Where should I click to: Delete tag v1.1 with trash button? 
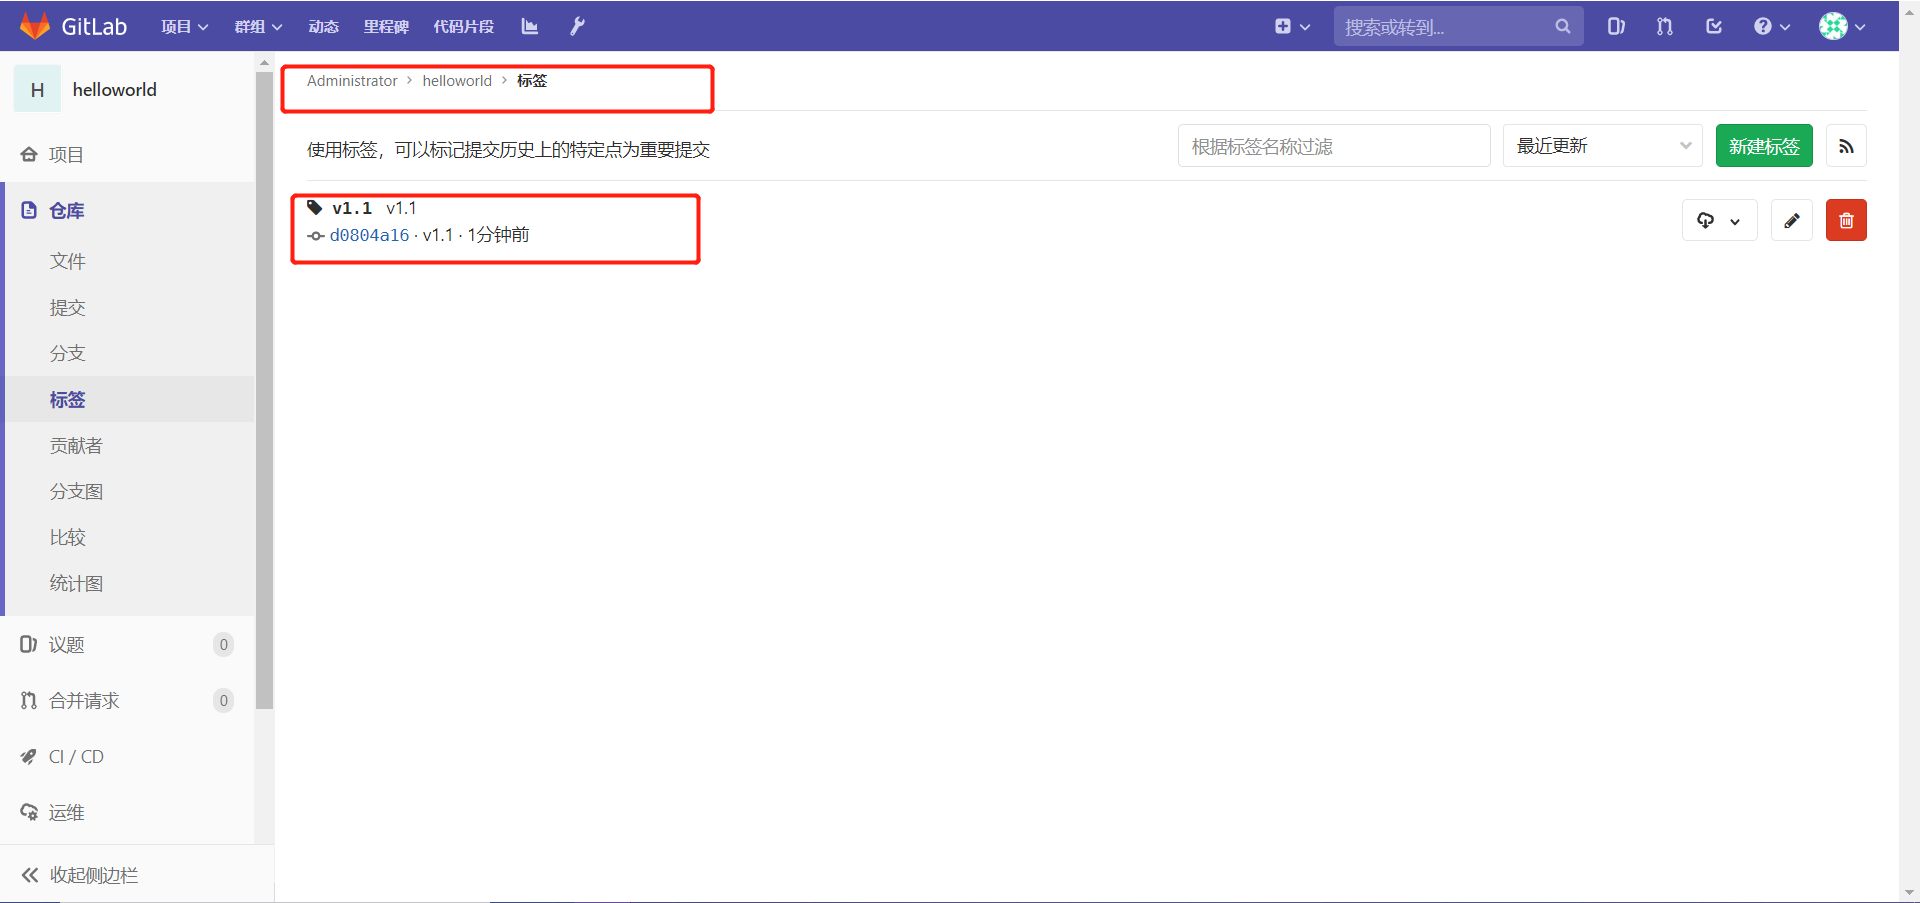(1846, 220)
